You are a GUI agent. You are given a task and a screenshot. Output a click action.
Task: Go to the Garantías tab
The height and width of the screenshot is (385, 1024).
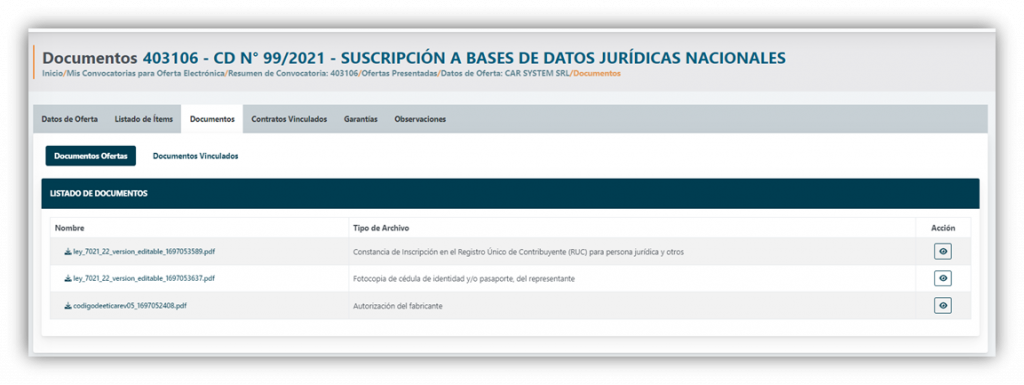(x=360, y=119)
